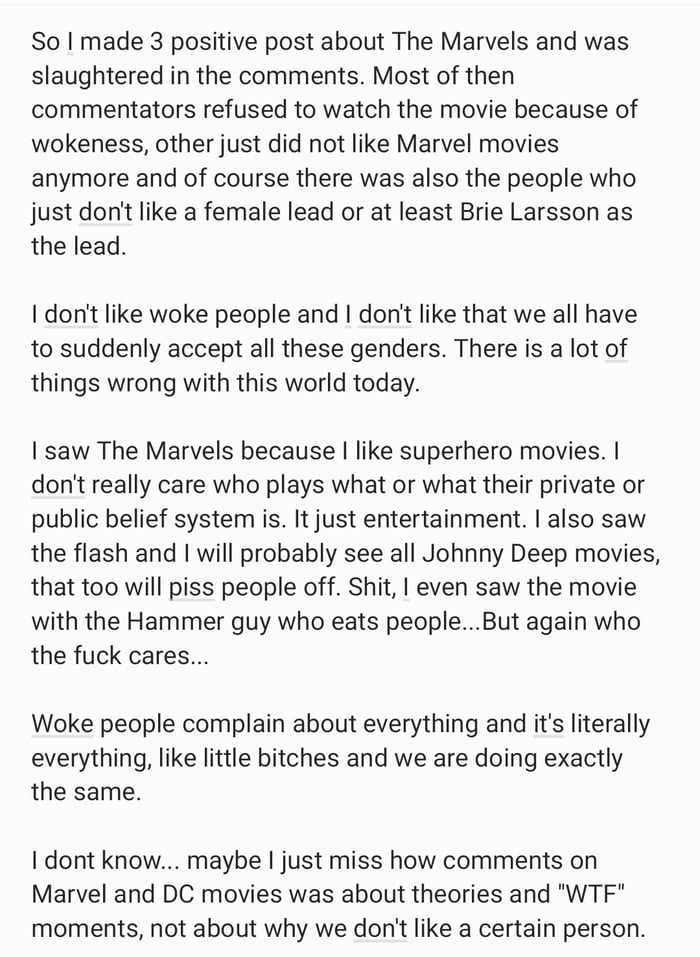The height and width of the screenshot is (957, 700).
Task: Click the underlined "it's" before "literally"
Action: [x=549, y=724]
